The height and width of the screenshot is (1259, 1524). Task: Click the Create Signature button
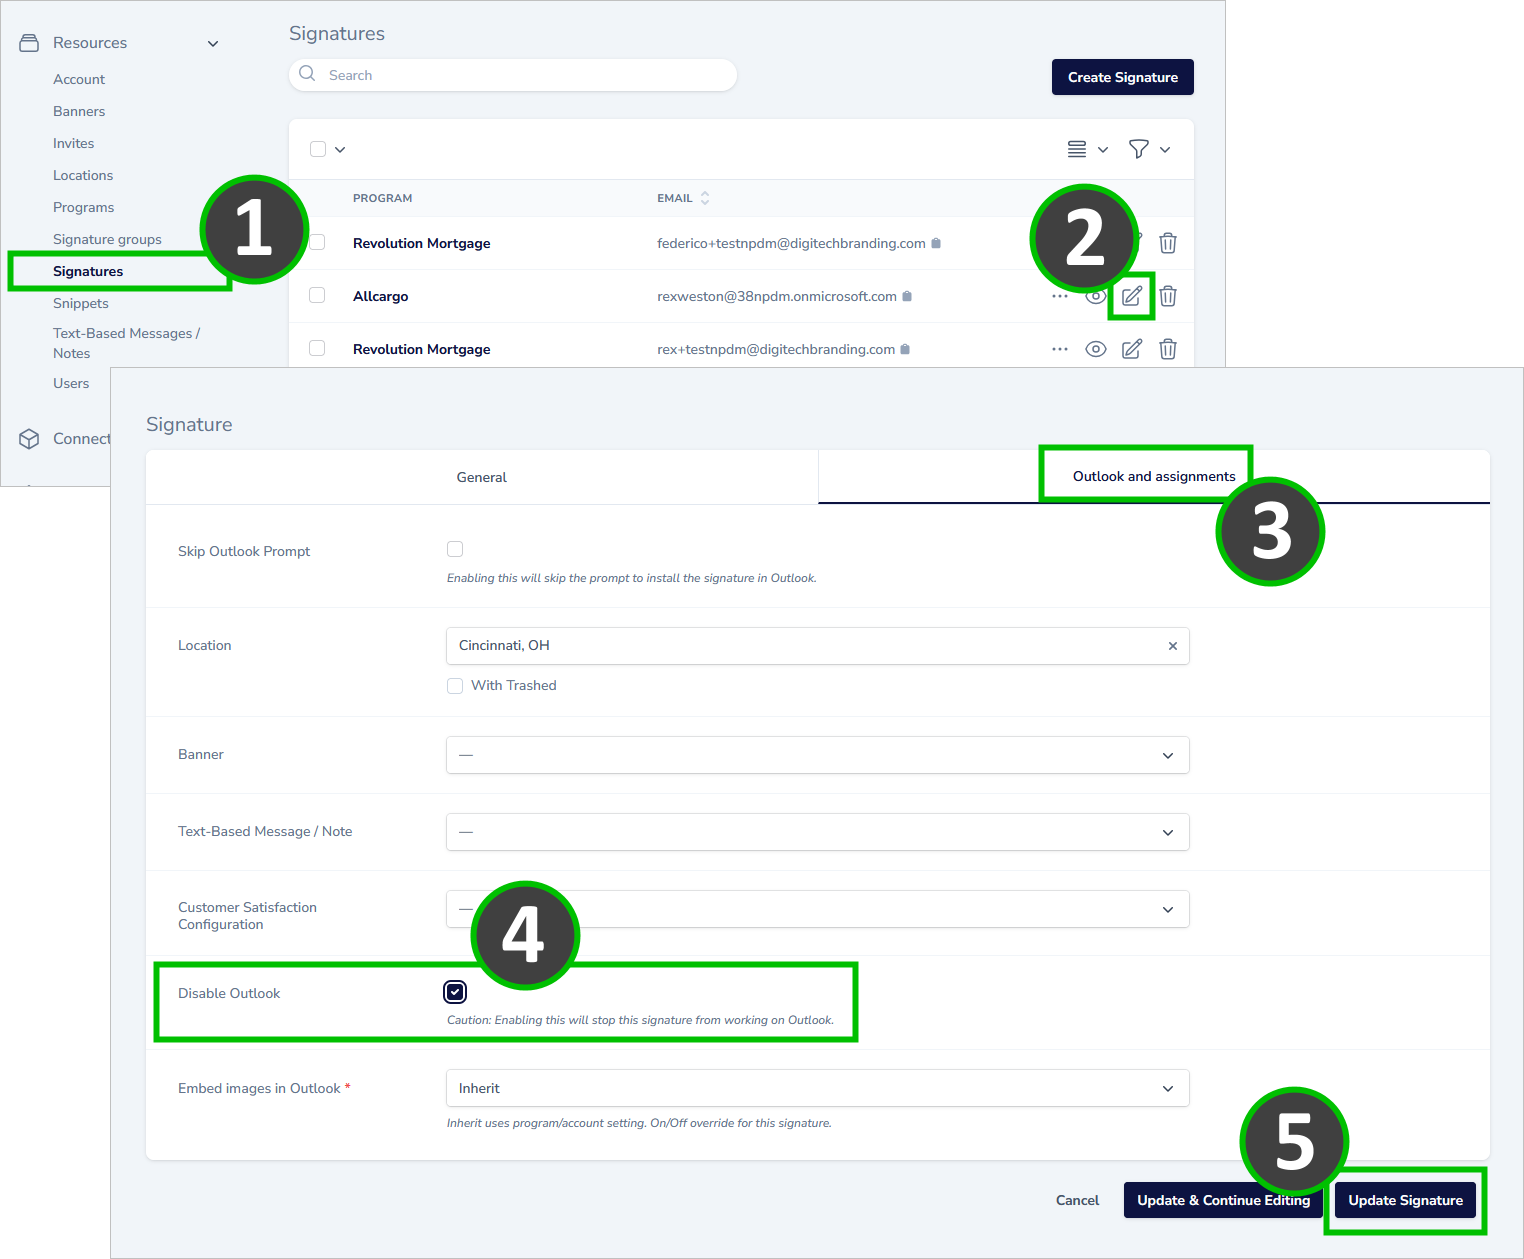click(1122, 77)
